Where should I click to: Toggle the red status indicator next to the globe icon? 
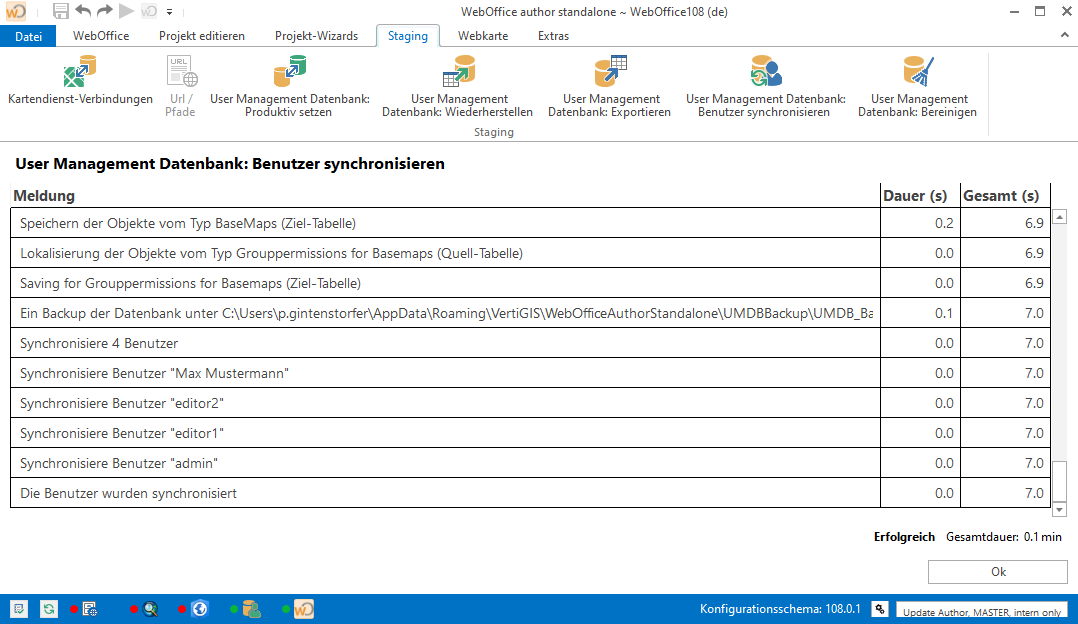[181, 608]
